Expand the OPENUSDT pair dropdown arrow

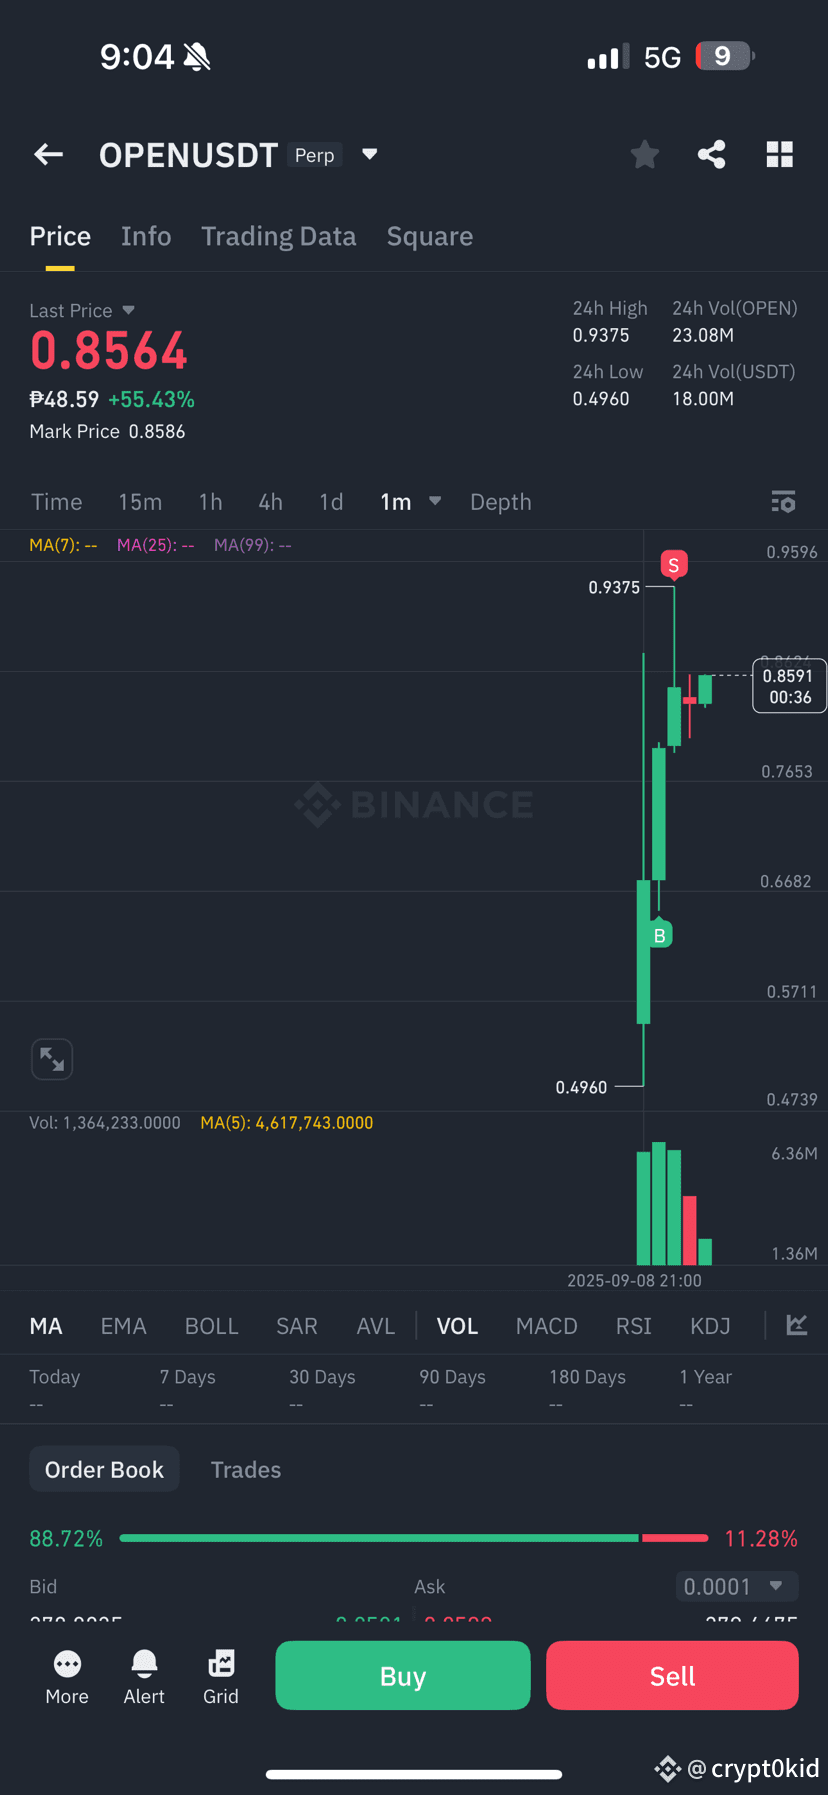[370, 154]
